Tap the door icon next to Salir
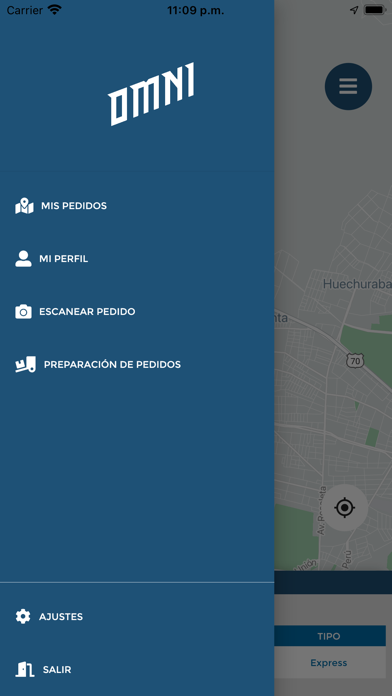Viewport: 392px width, 696px height. point(25,669)
